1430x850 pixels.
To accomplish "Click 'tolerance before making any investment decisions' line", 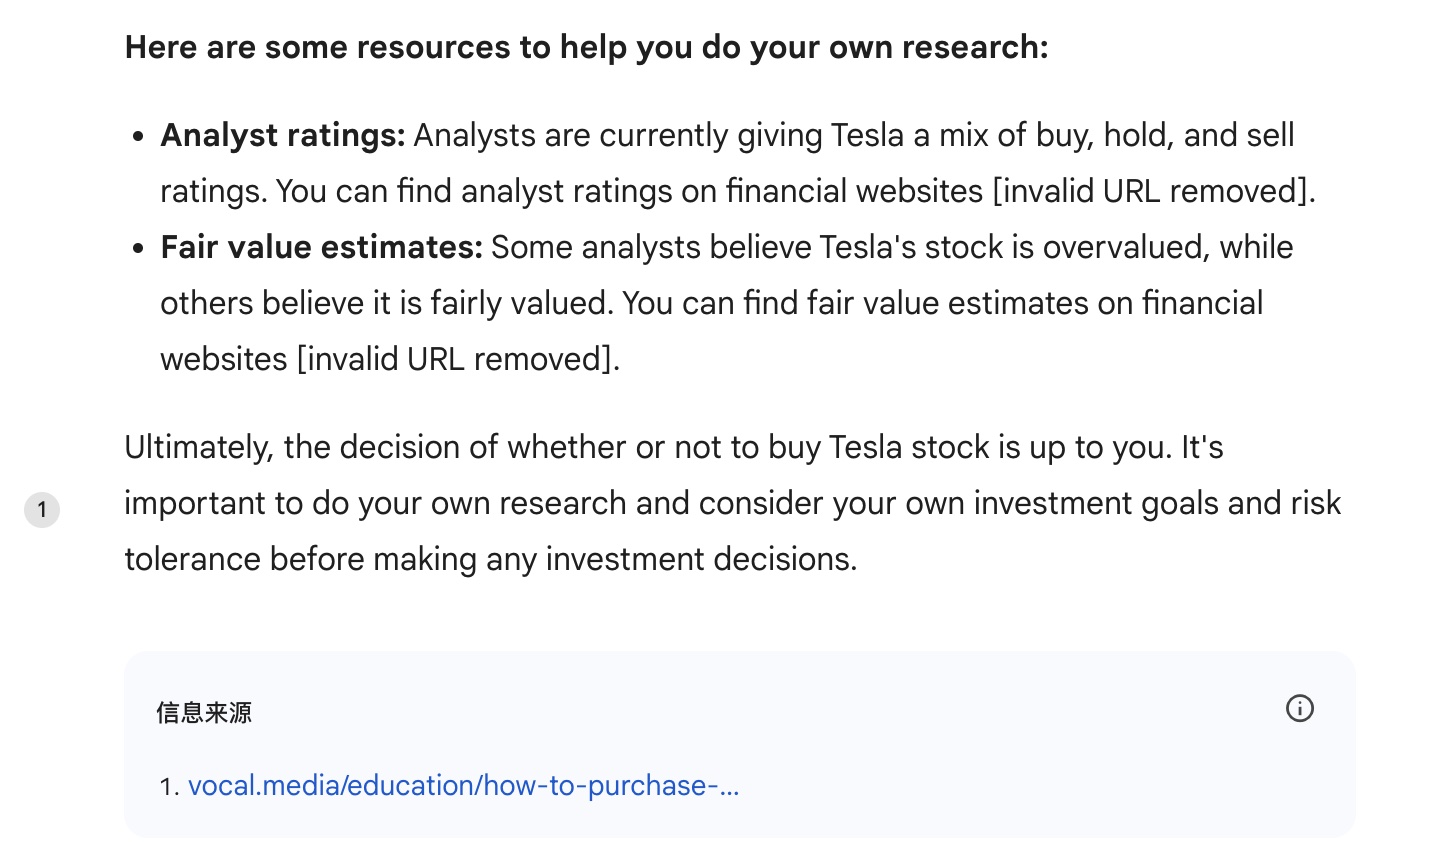I will coord(491,559).
